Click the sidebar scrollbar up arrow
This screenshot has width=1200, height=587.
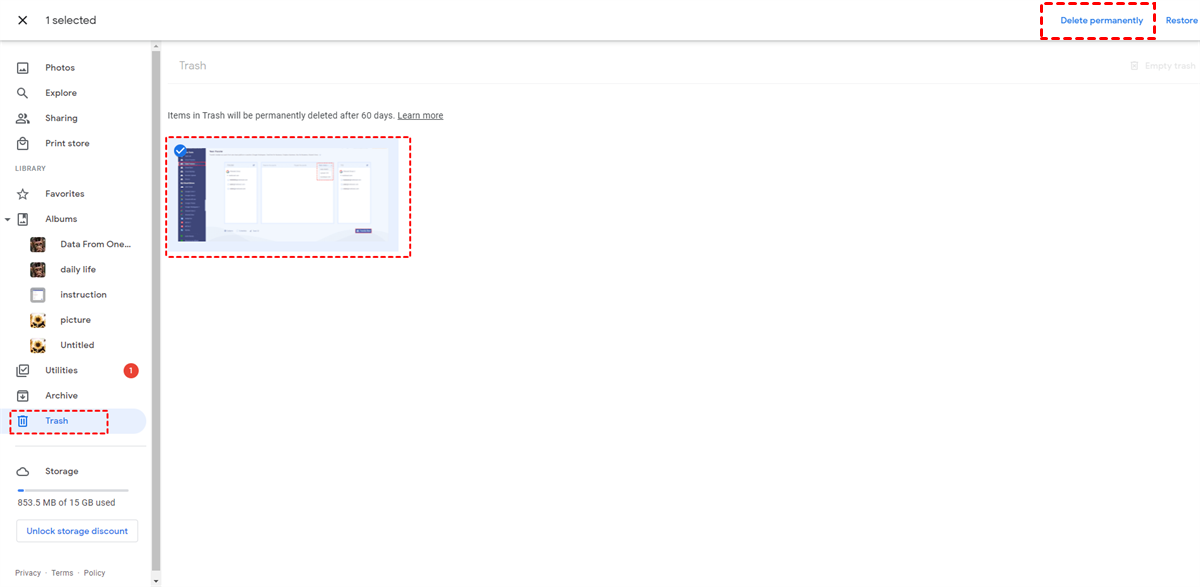pyautogui.click(x=155, y=46)
